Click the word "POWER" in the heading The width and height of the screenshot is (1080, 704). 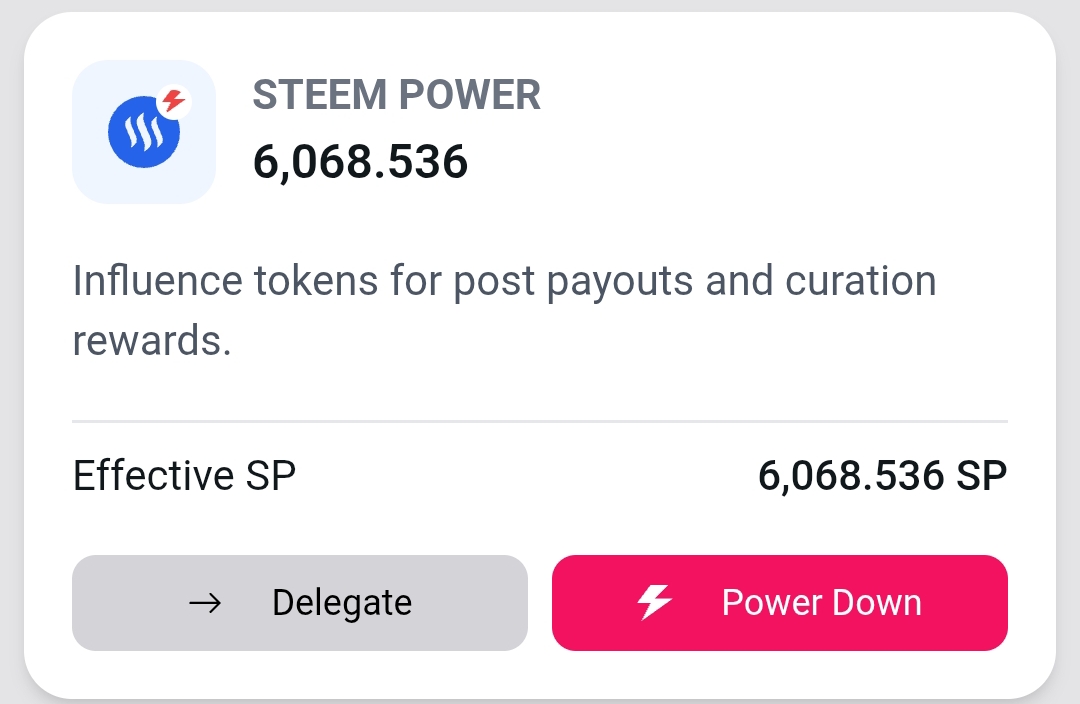point(470,95)
